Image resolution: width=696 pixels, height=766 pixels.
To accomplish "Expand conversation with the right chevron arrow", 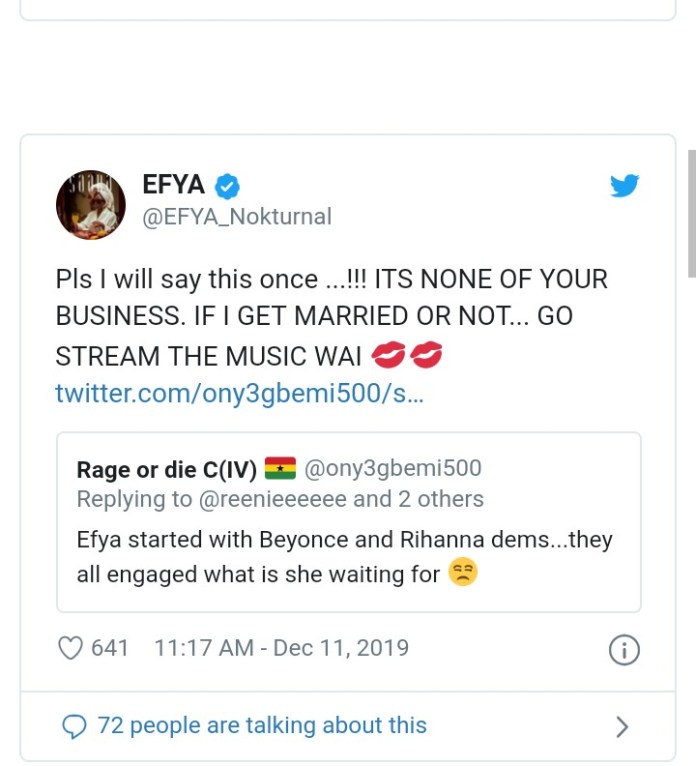I will [x=622, y=727].
